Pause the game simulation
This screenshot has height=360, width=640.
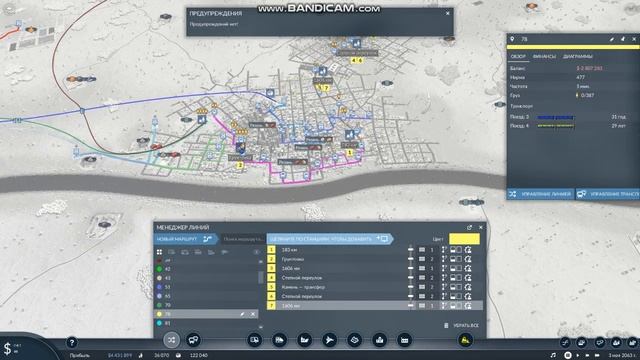tap(567, 355)
